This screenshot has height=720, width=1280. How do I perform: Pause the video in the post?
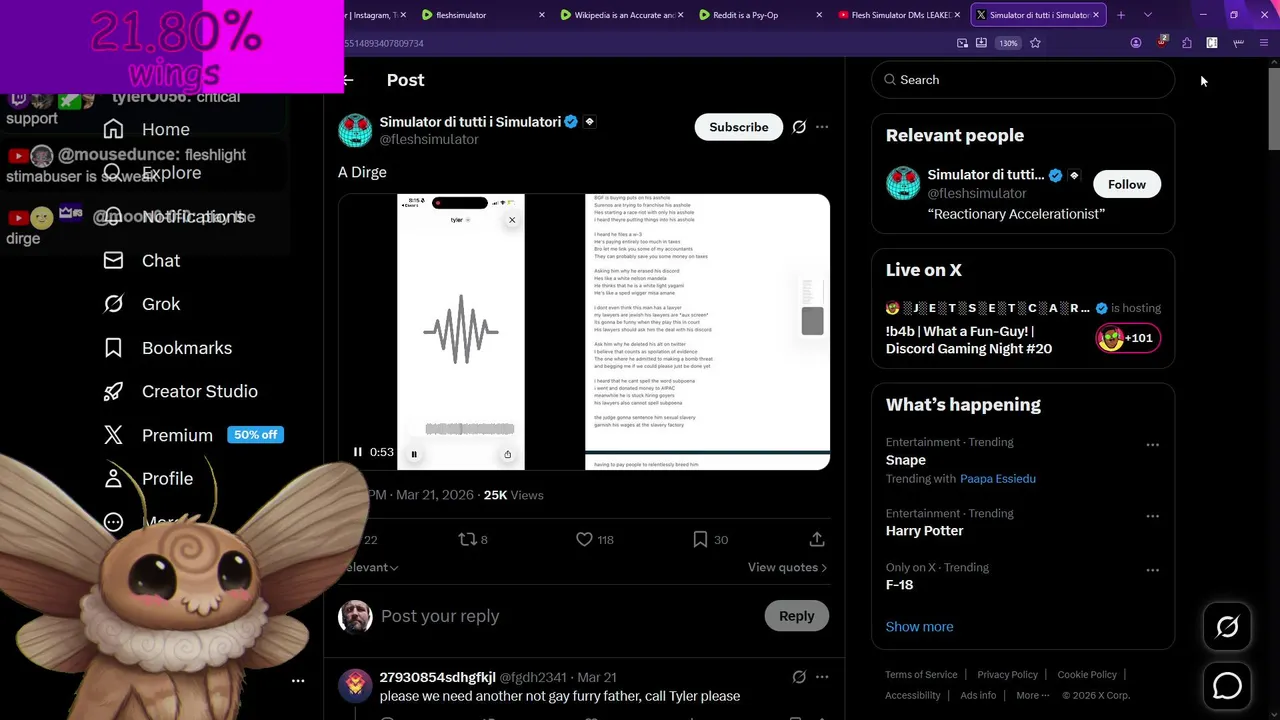(357, 452)
